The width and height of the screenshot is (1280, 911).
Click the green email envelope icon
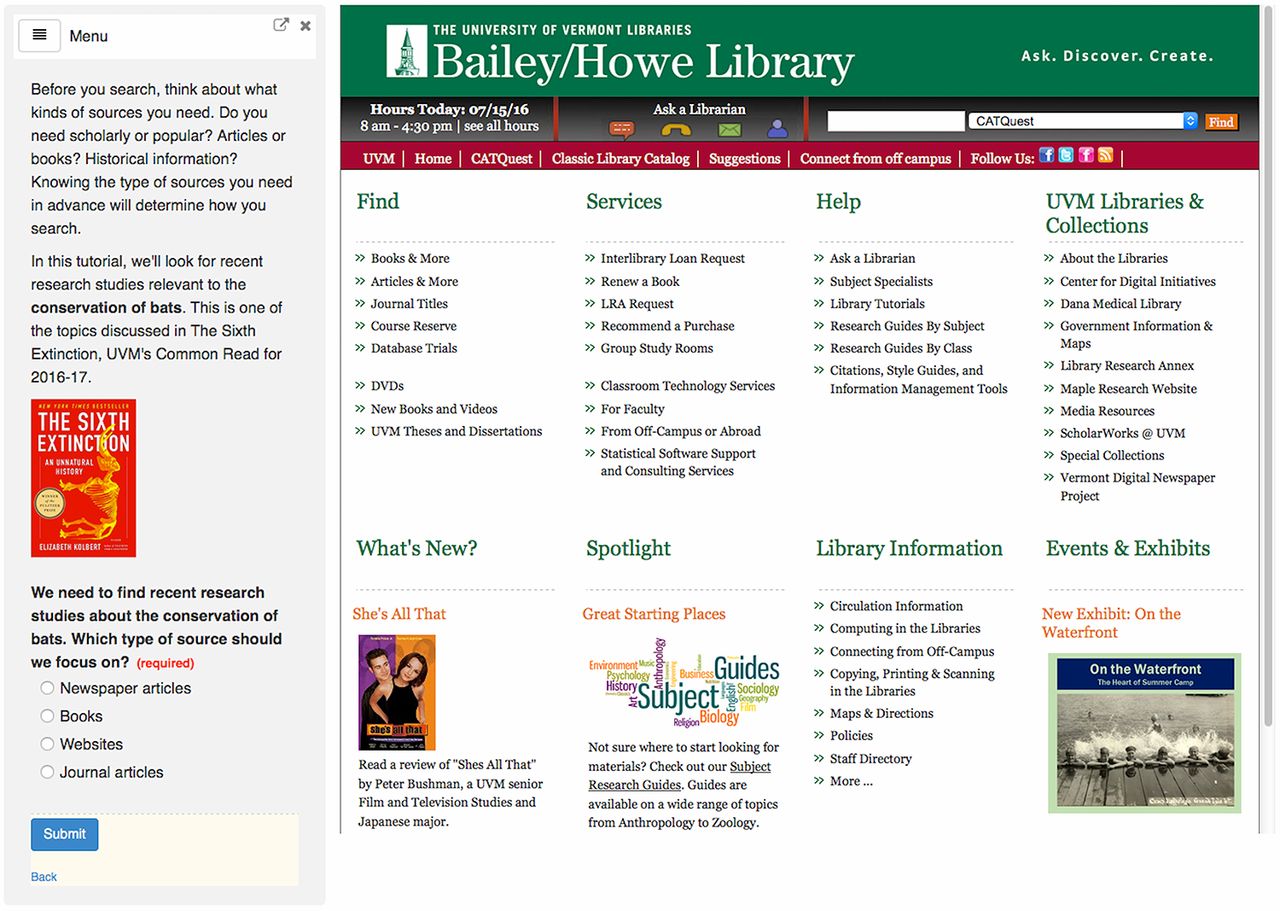point(730,129)
